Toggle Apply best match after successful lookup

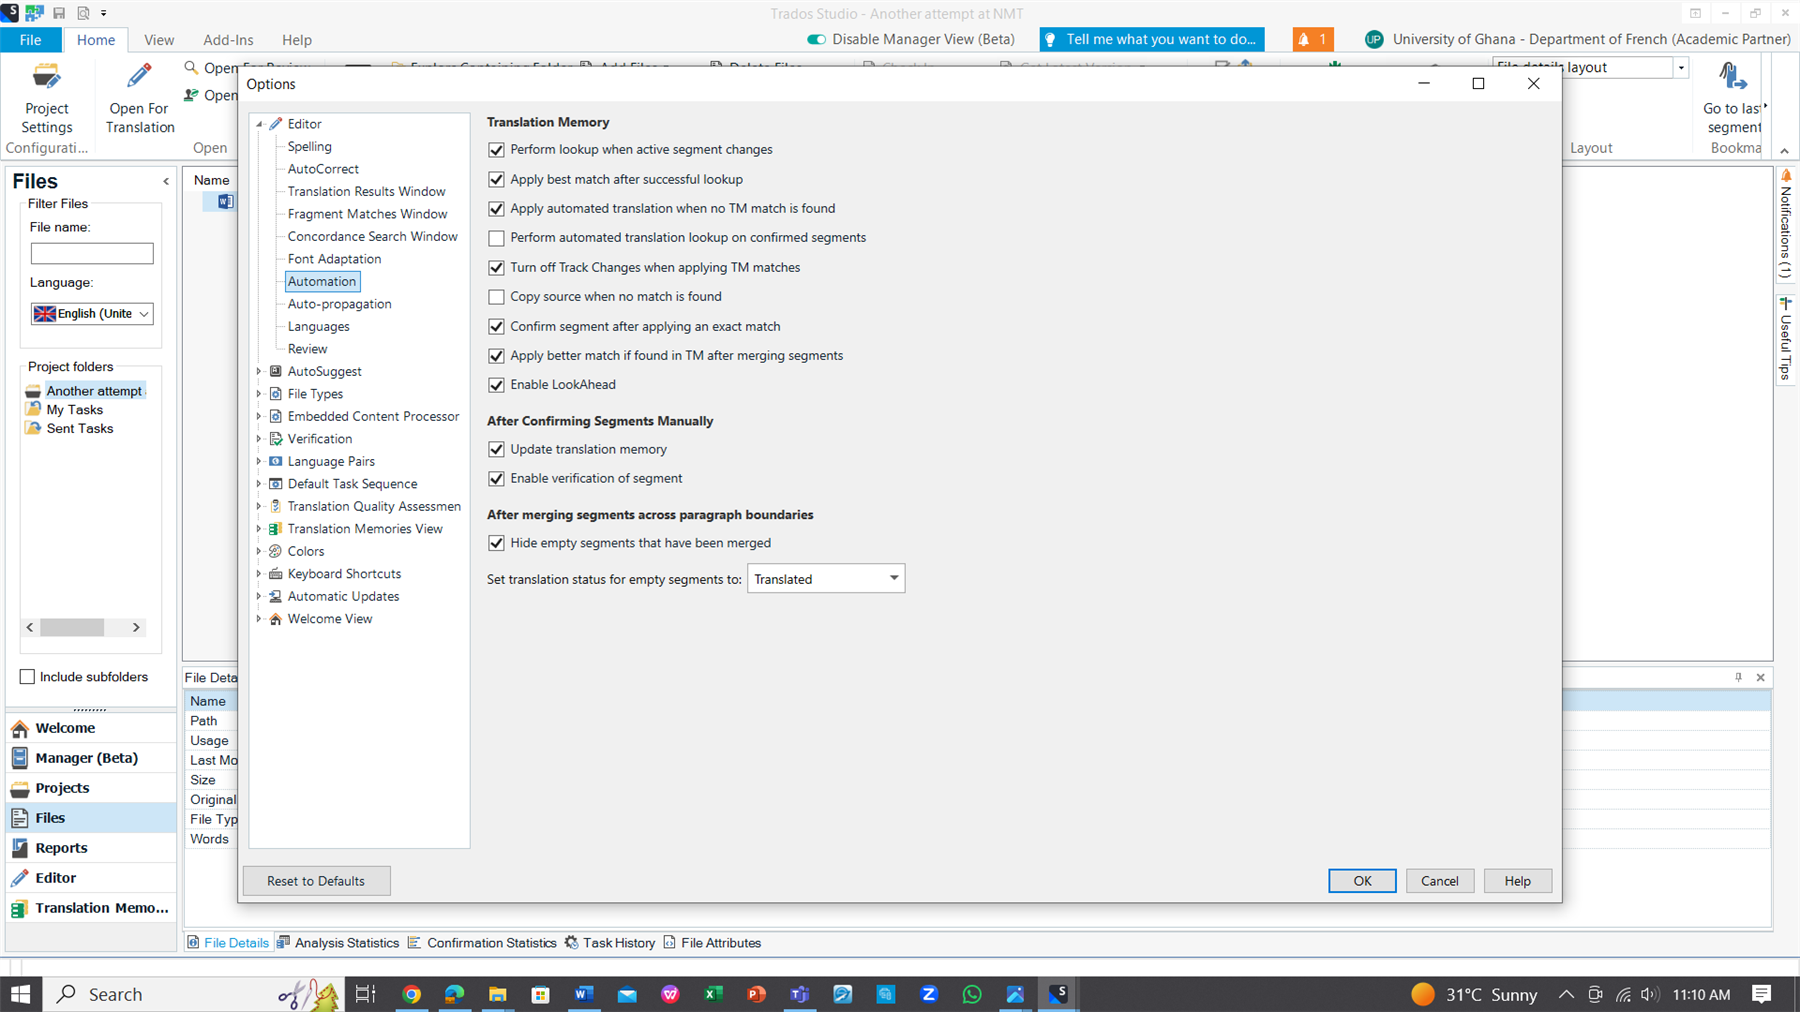[496, 179]
